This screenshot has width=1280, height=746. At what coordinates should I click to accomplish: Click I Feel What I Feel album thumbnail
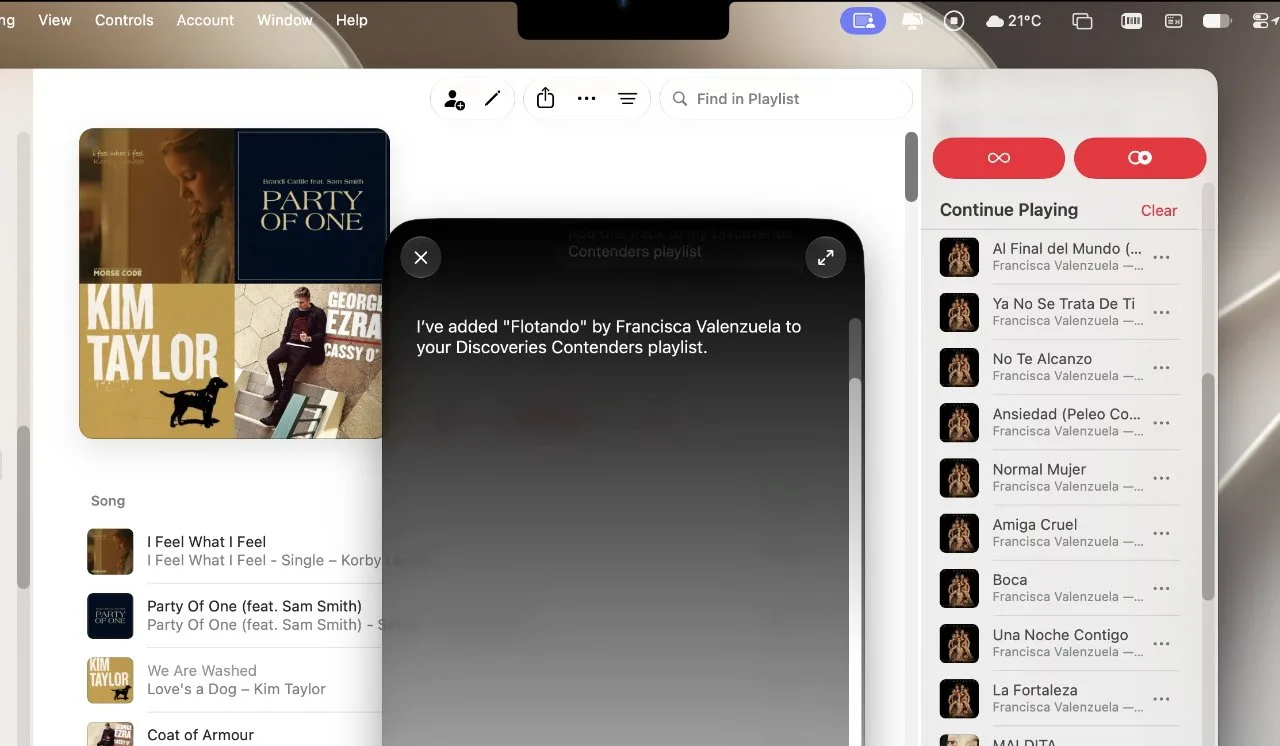(110, 551)
